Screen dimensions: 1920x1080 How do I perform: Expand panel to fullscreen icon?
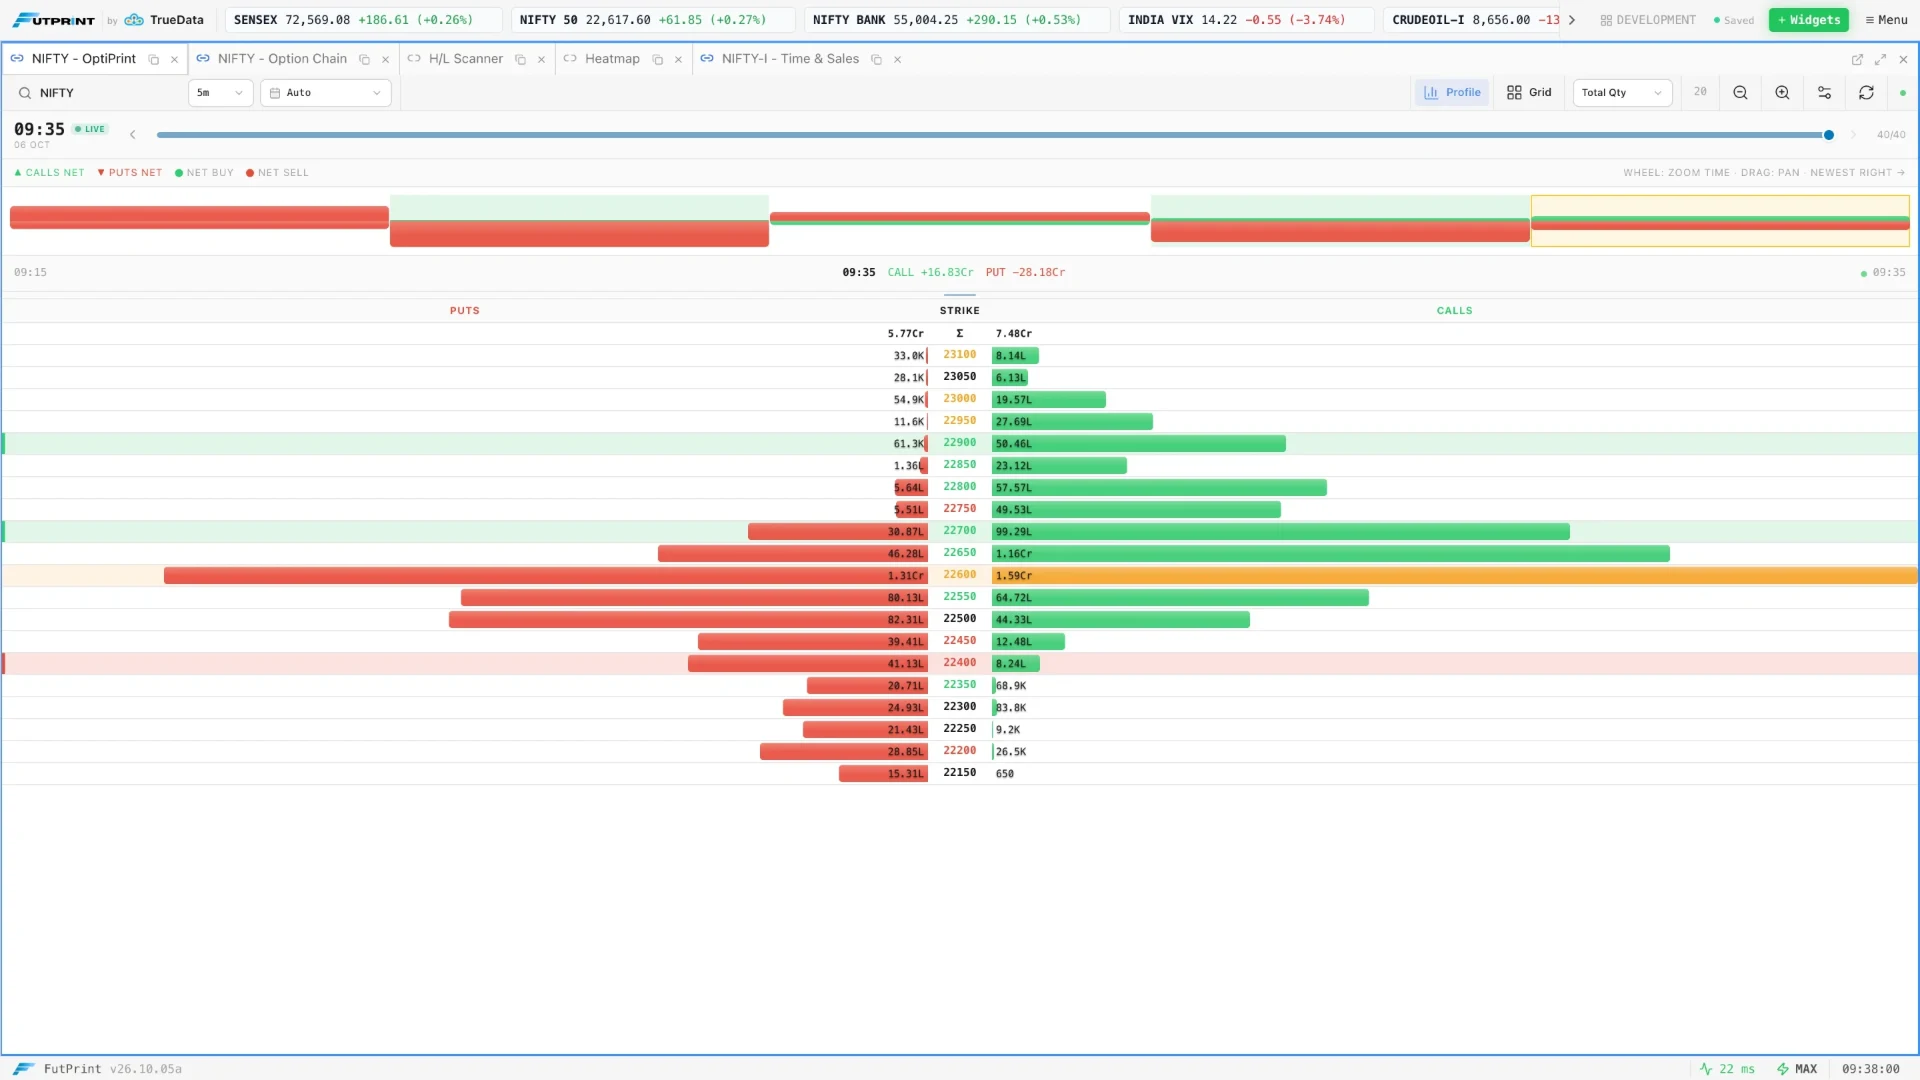point(1880,60)
